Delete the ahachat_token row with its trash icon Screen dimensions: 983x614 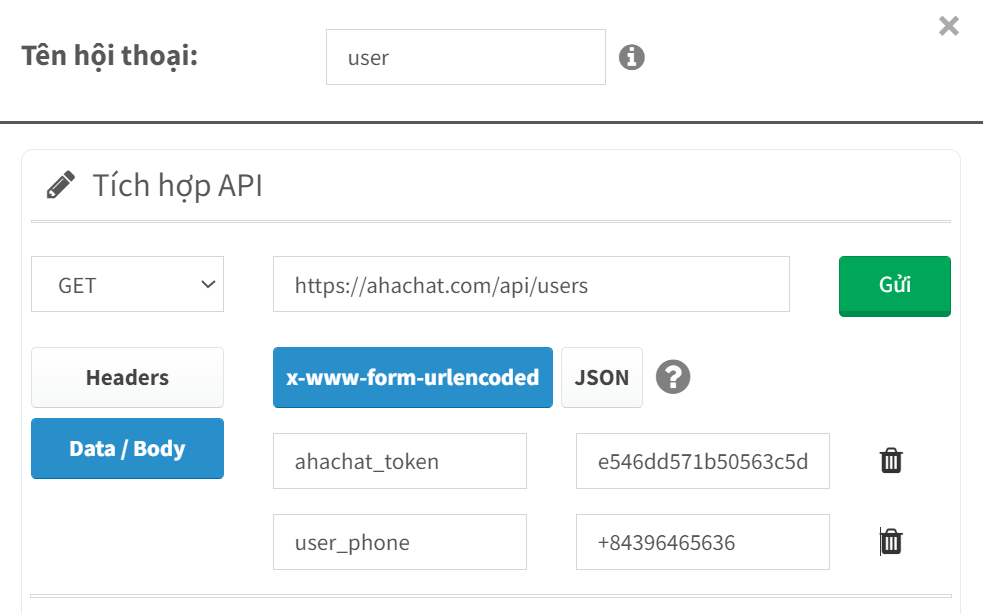891,460
